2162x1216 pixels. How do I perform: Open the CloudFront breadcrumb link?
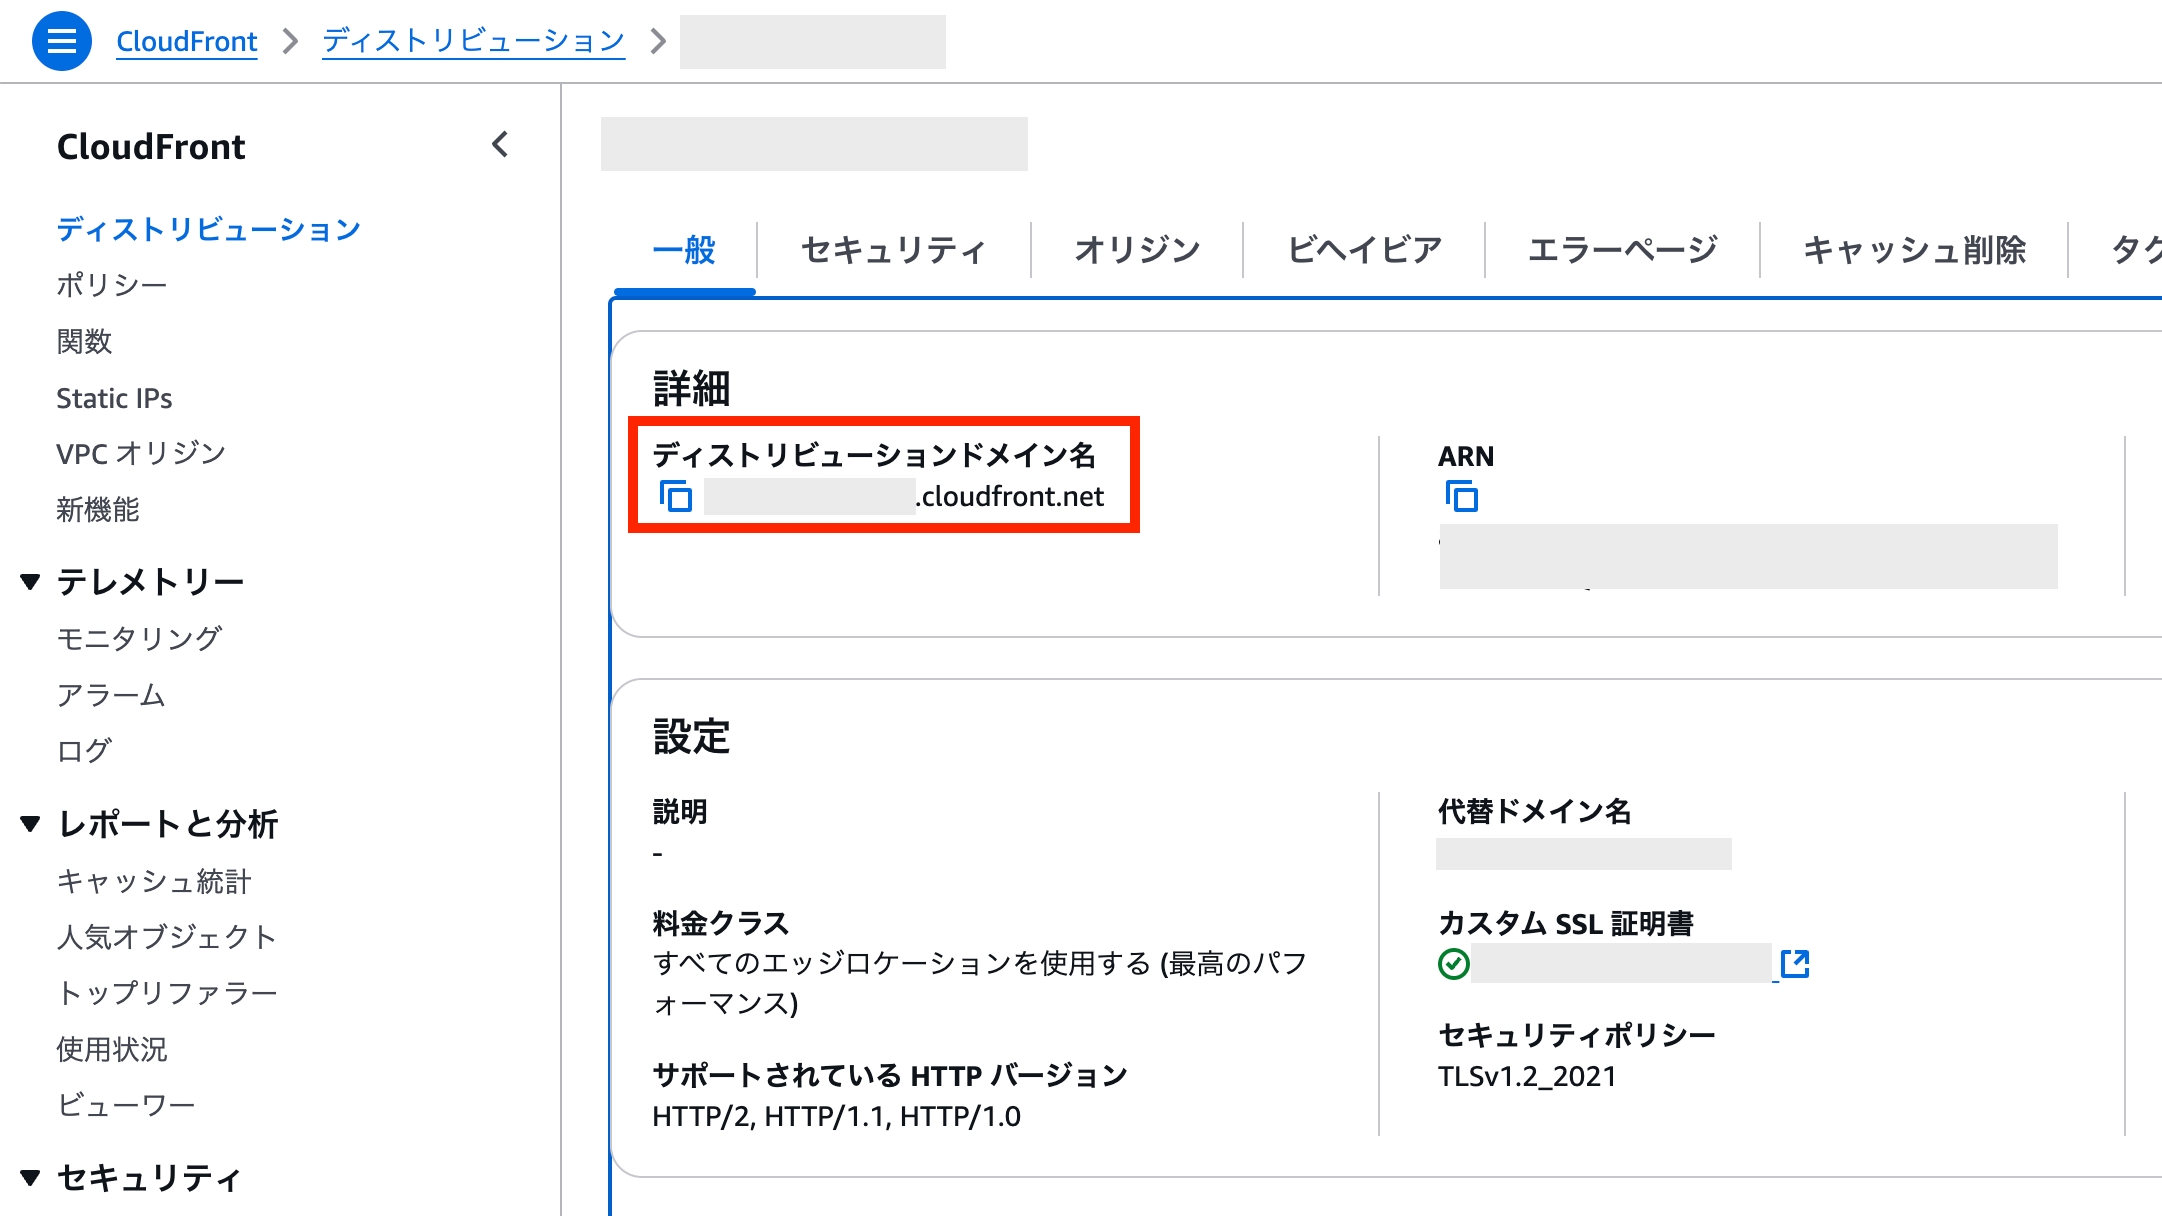coord(186,41)
